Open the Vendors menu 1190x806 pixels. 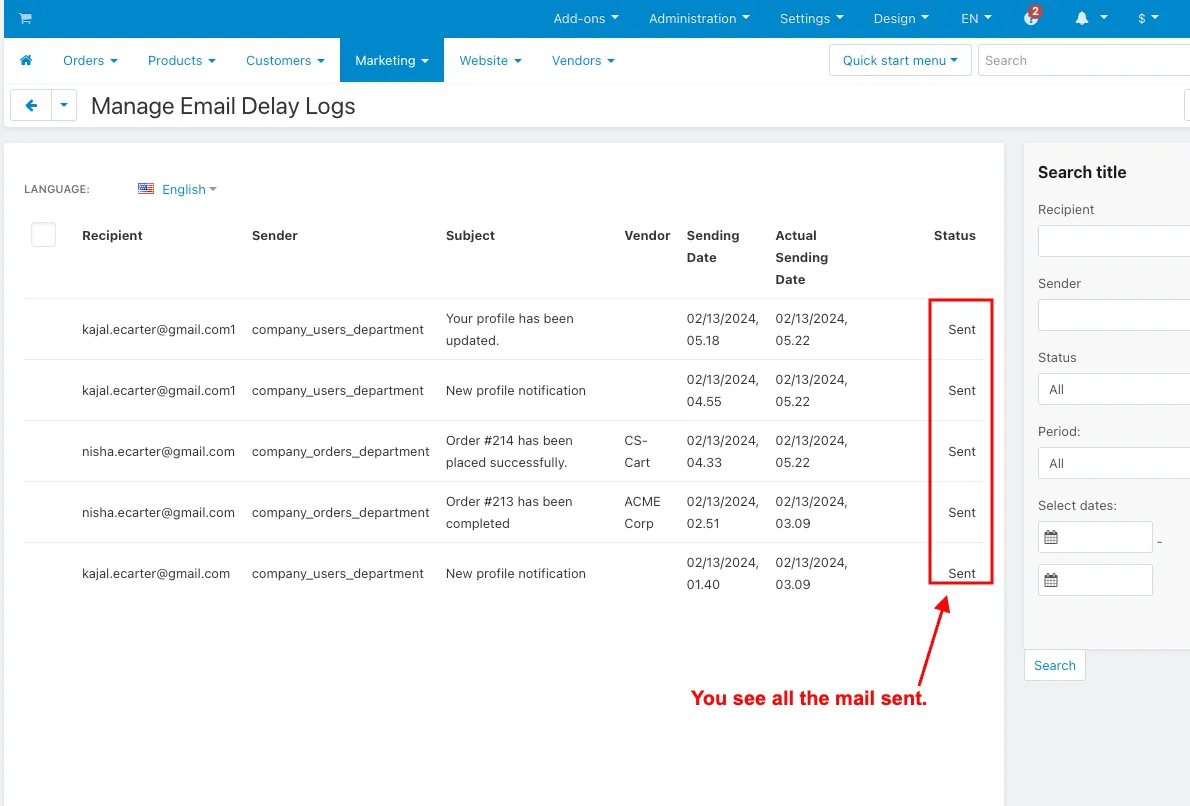[x=583, y=60]
